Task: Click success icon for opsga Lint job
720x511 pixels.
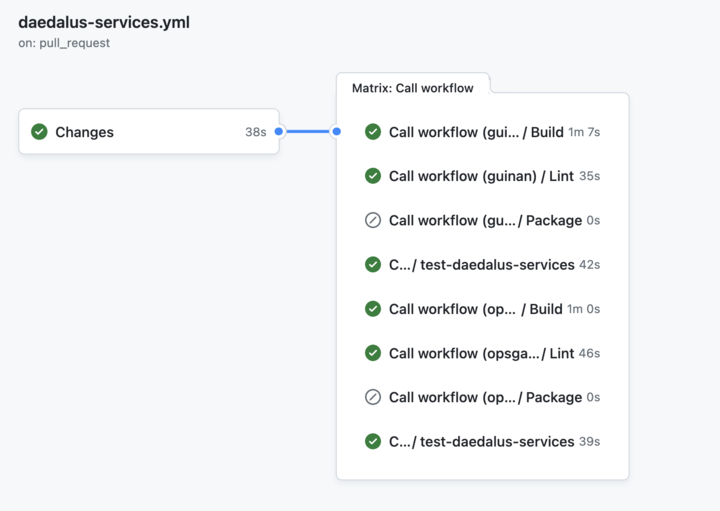Action: point(373,353)
